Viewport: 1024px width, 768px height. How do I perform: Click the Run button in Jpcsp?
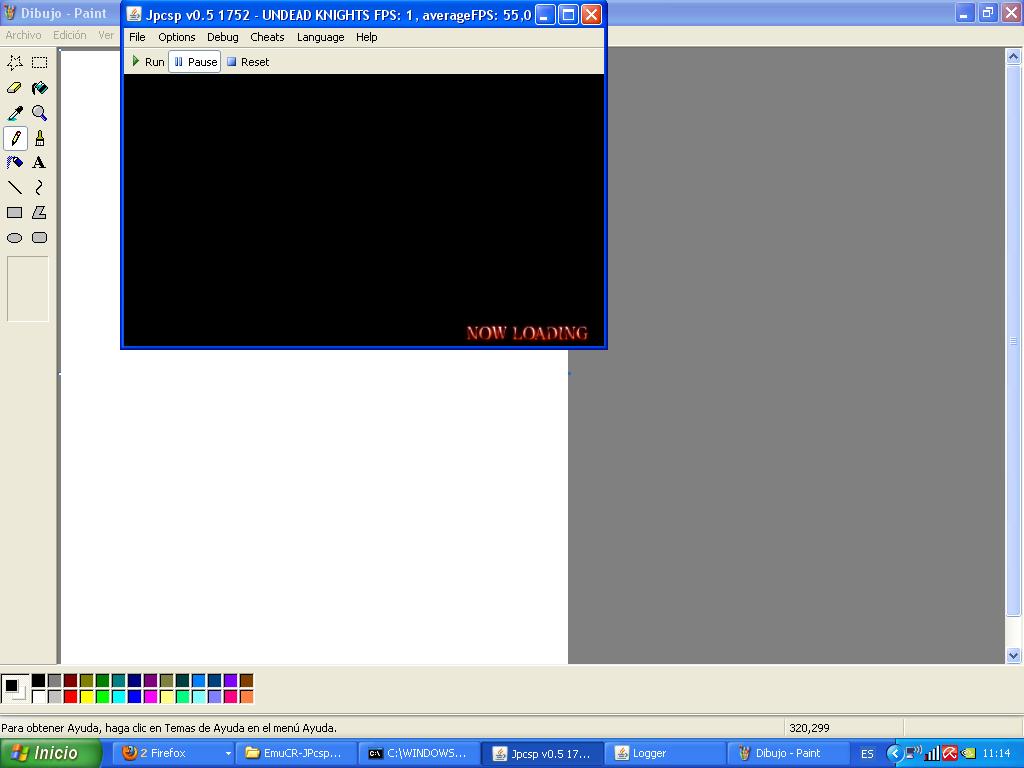(148, 62)
